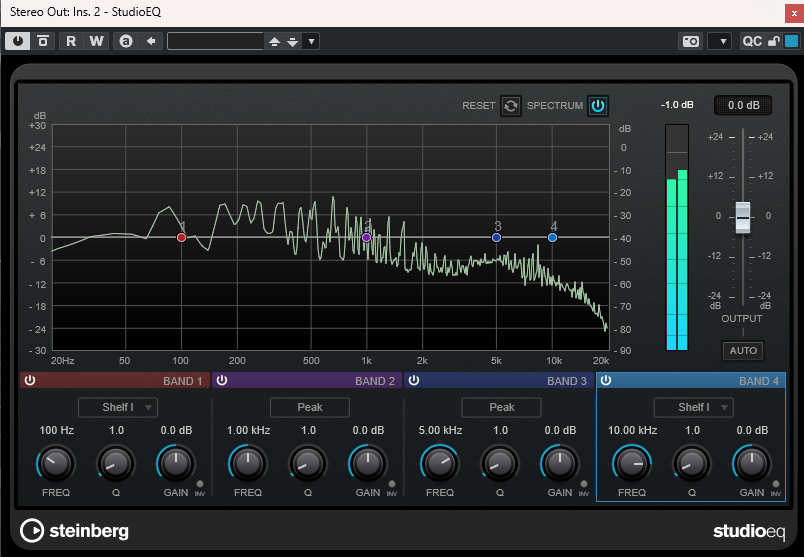This screenshot has width=804, height=557.
Task: Click the Output gain fader handle
Action: point(742,217)
